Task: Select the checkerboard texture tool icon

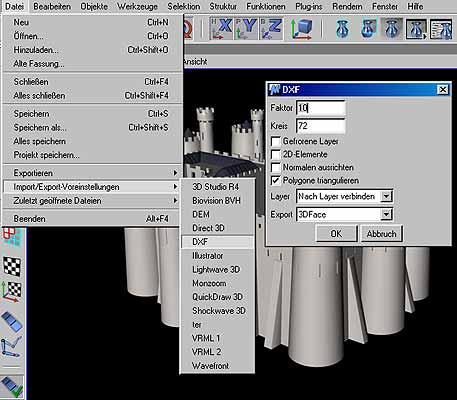Action: (12, 266)
